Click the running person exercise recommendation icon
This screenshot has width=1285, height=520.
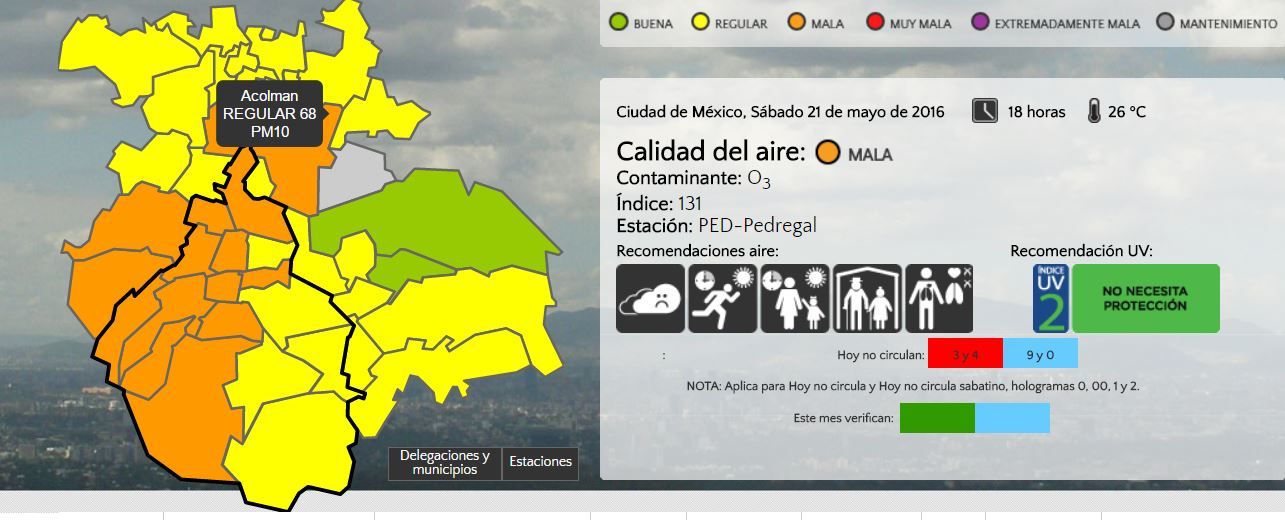pyautogui.click(x=722, y=298)
